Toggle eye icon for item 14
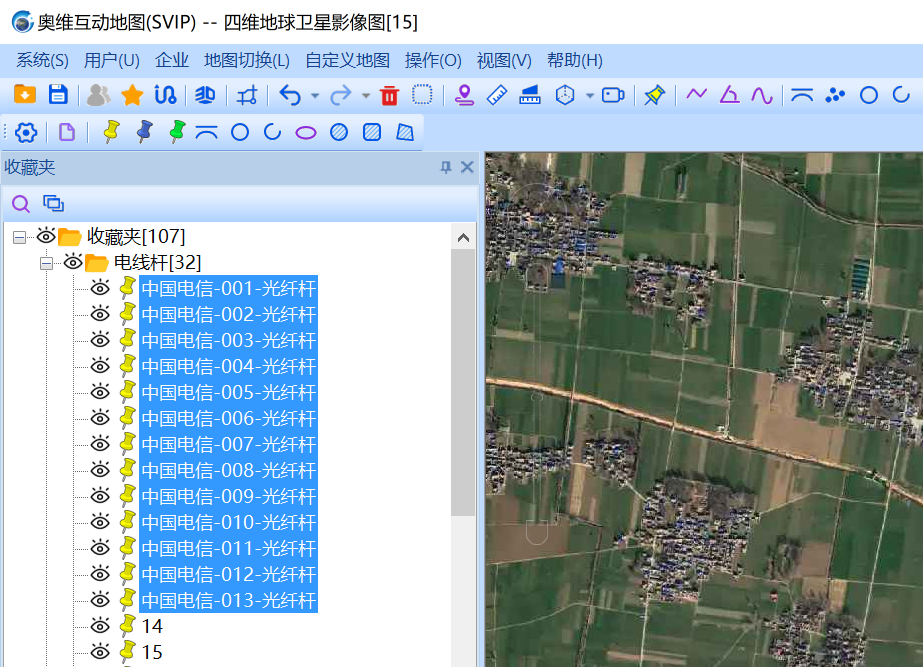This screenshot has height=667, width=923. pos(100,626)
